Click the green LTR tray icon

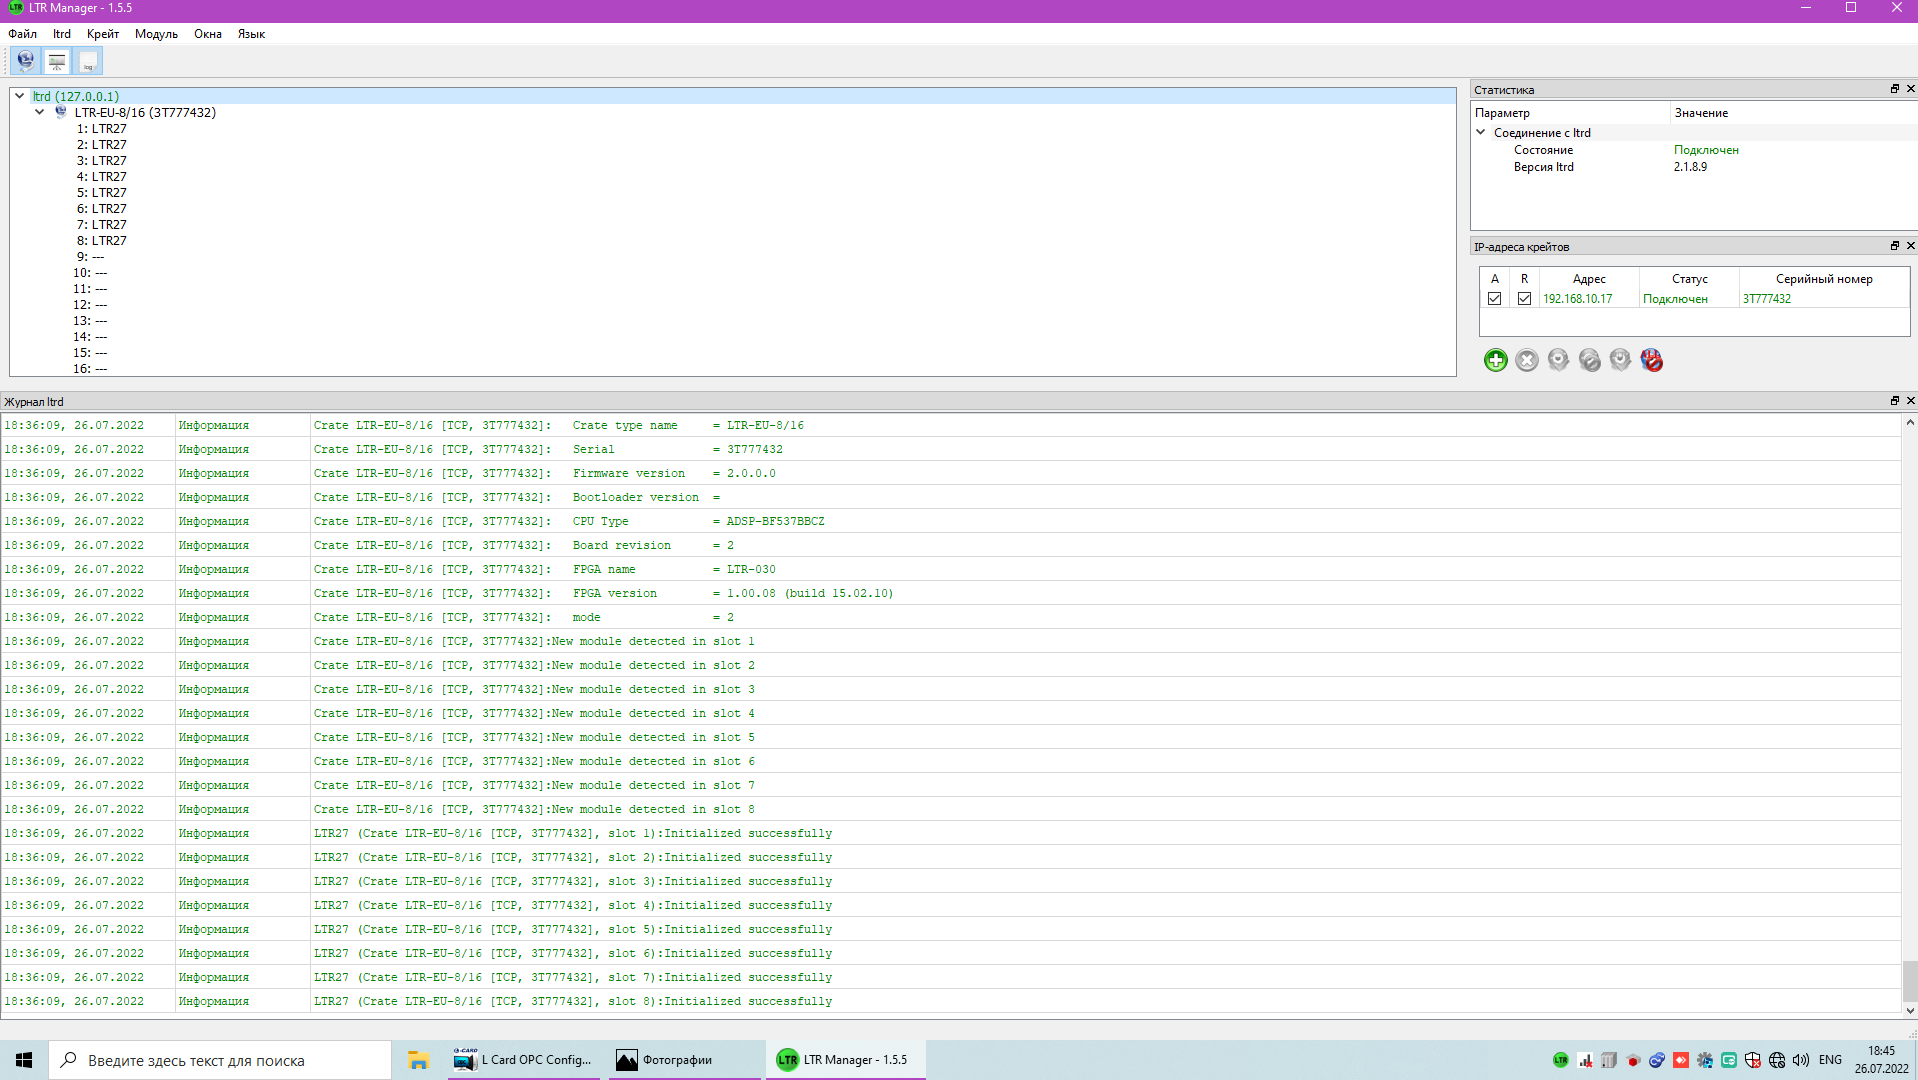(x=1560, y=1060)
